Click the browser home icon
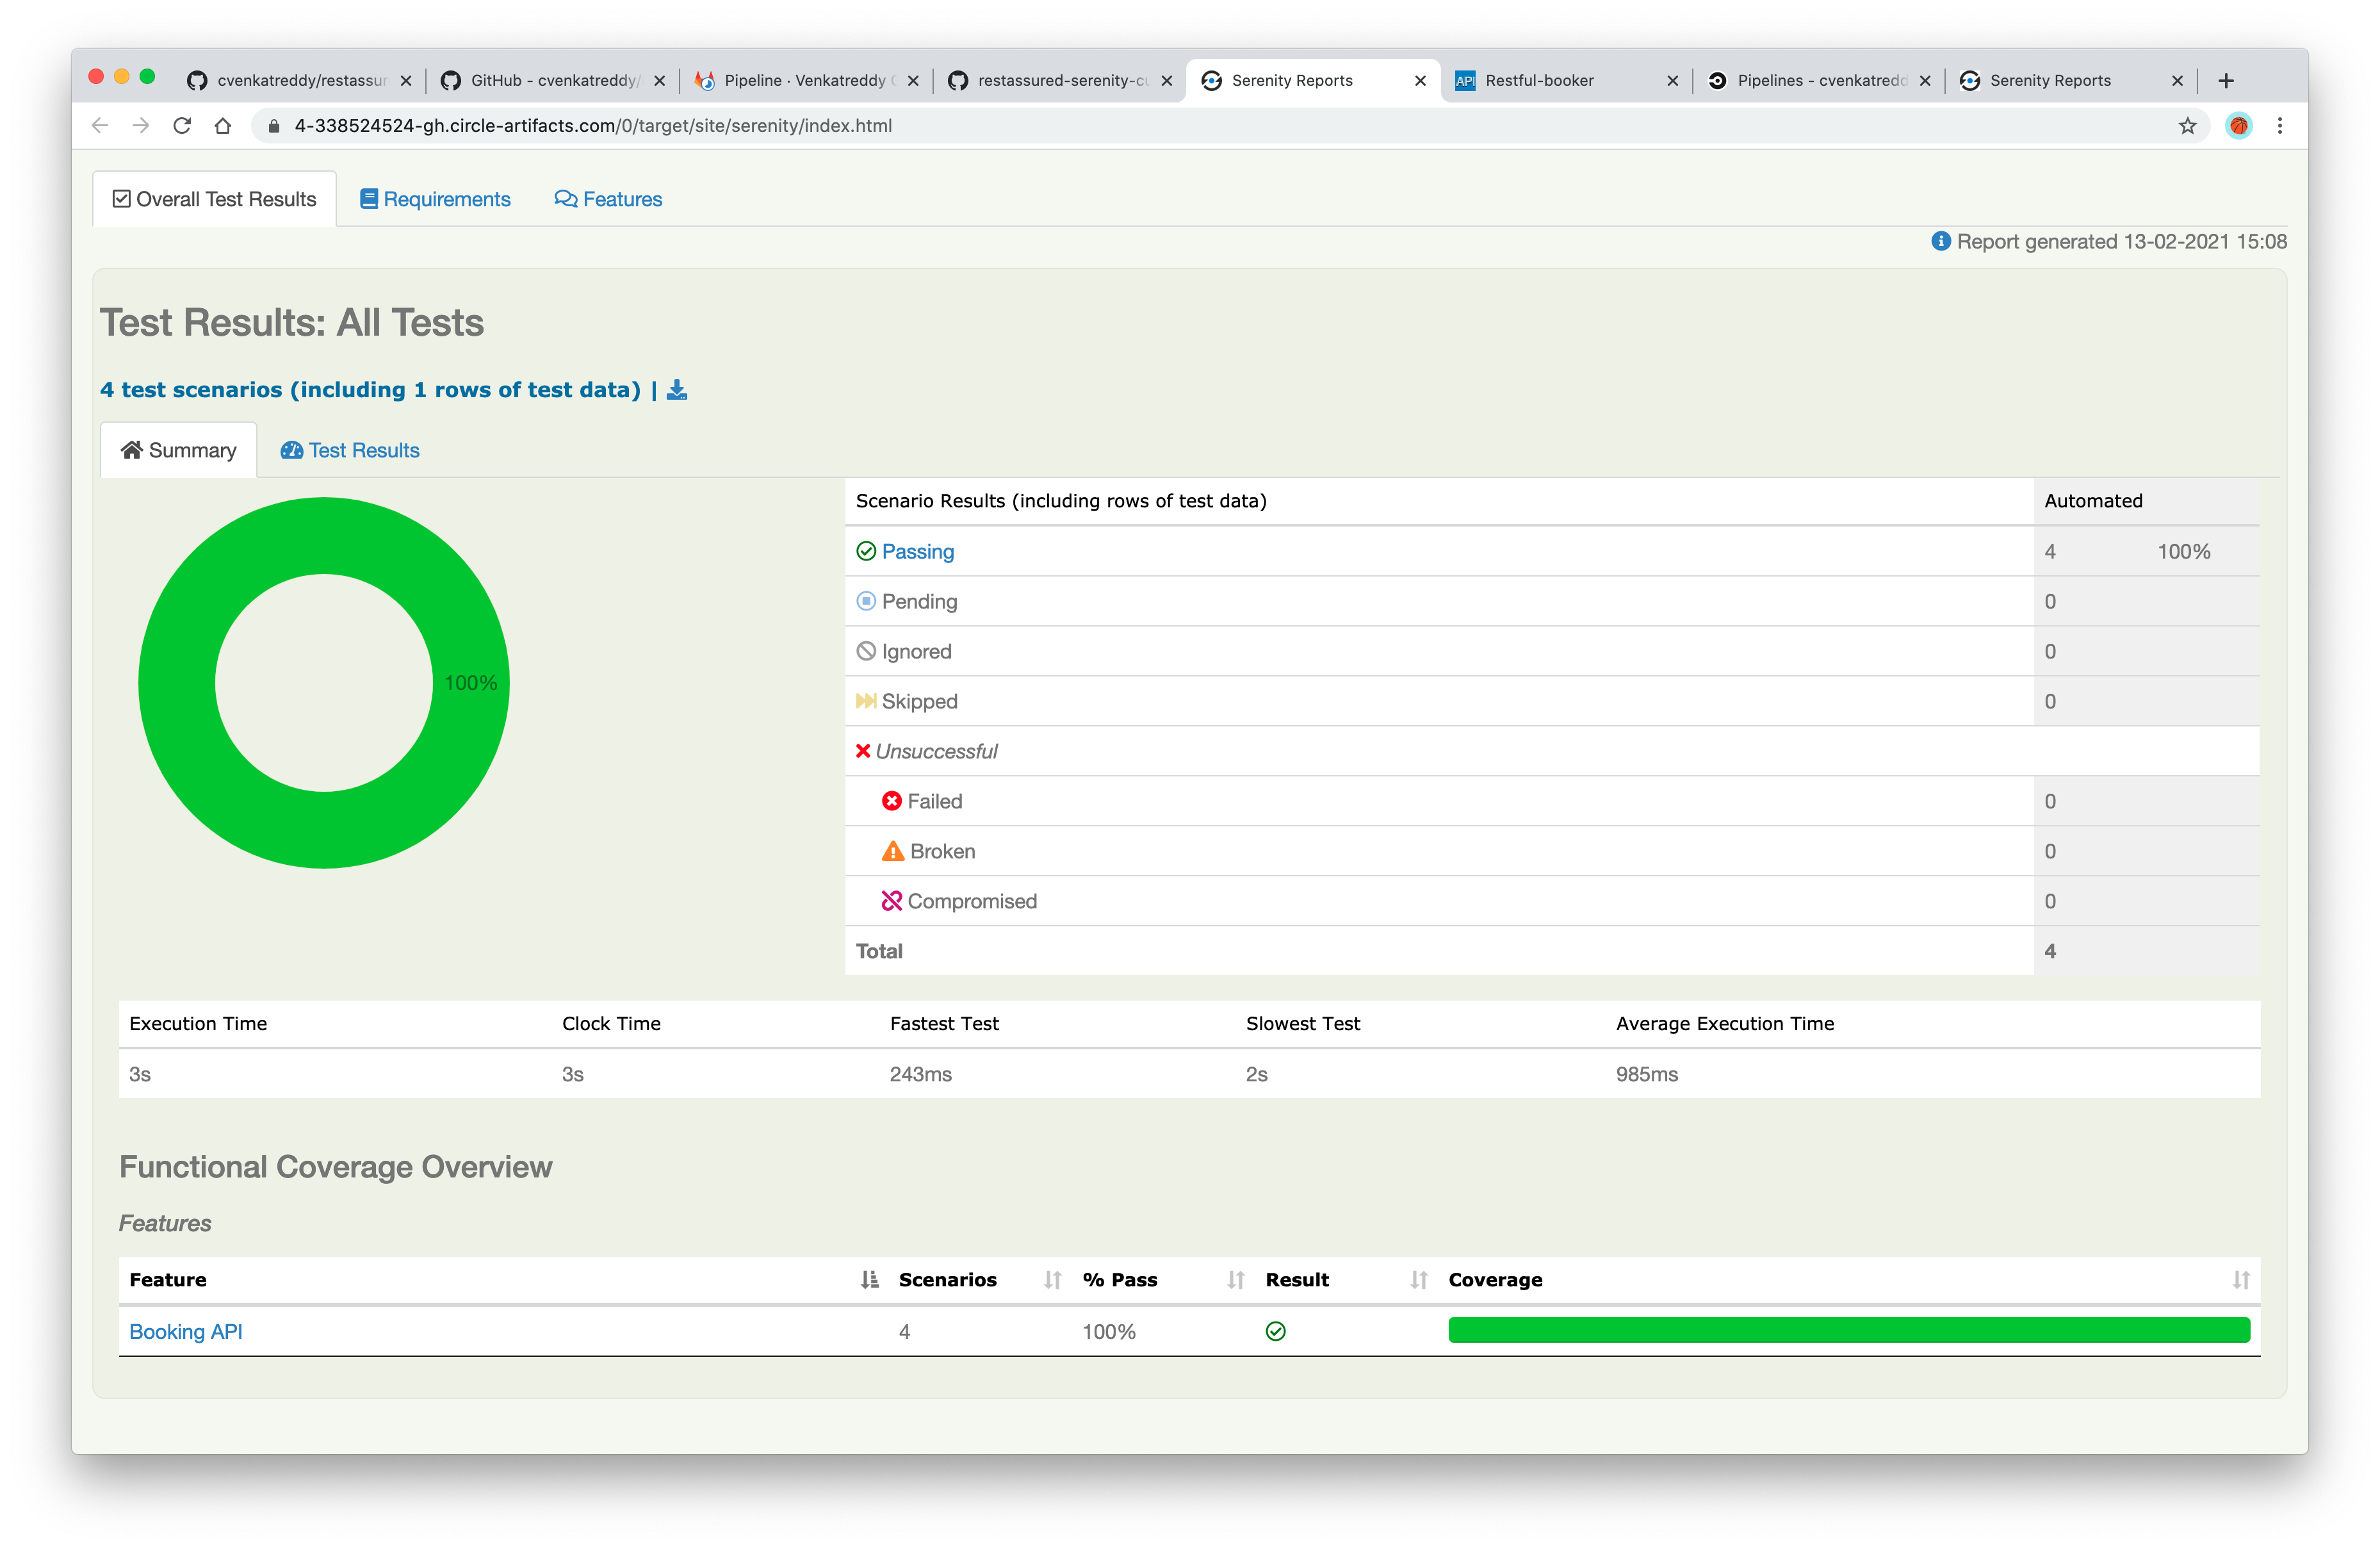2380x1549 pixels. pyautogui.click(x=223, y=126)
